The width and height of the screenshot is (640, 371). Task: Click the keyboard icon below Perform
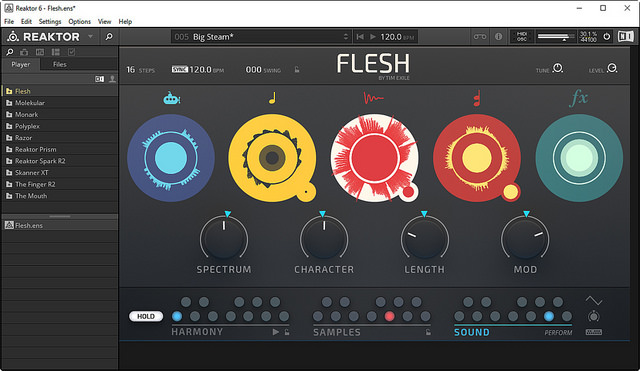point(593,332)
